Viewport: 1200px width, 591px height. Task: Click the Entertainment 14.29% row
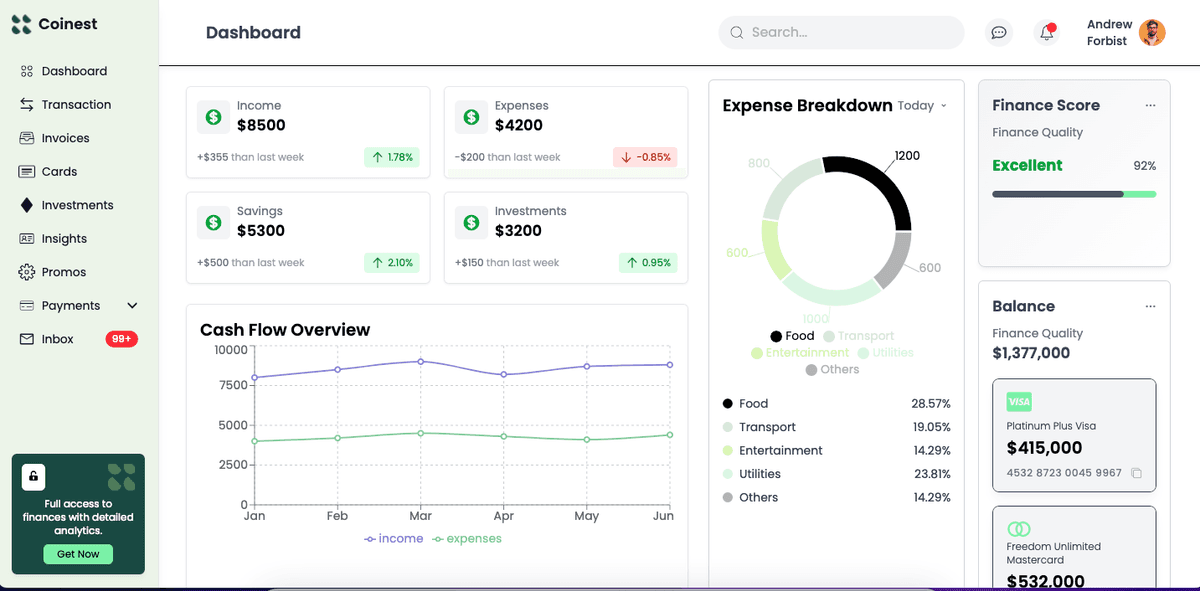click(x=836, y=451)
